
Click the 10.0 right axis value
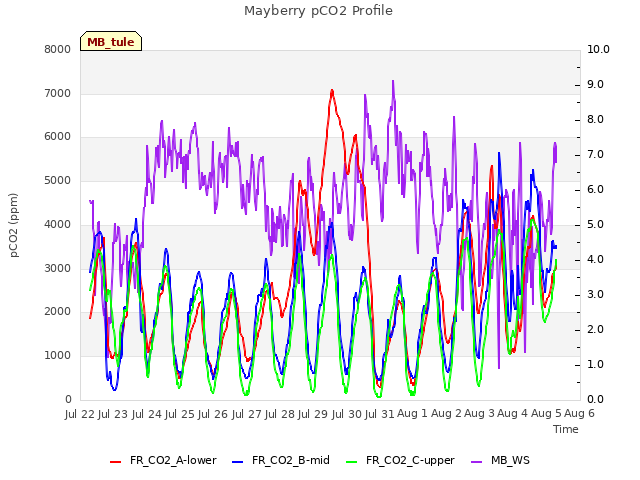(598, 49)
